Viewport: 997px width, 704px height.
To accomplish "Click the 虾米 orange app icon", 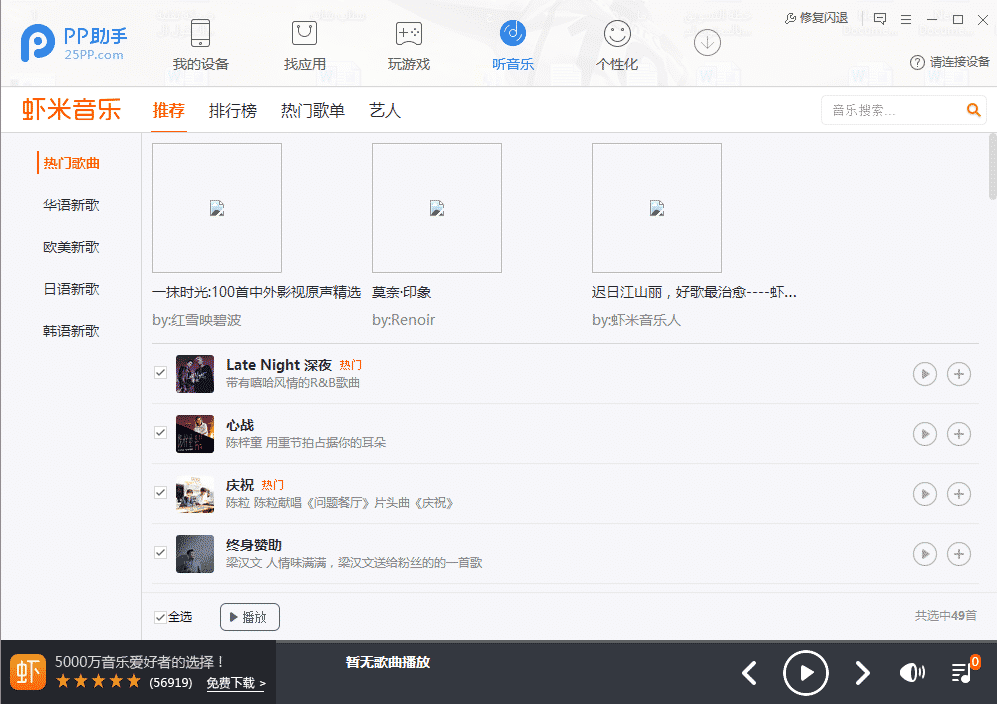I will 27,672.
